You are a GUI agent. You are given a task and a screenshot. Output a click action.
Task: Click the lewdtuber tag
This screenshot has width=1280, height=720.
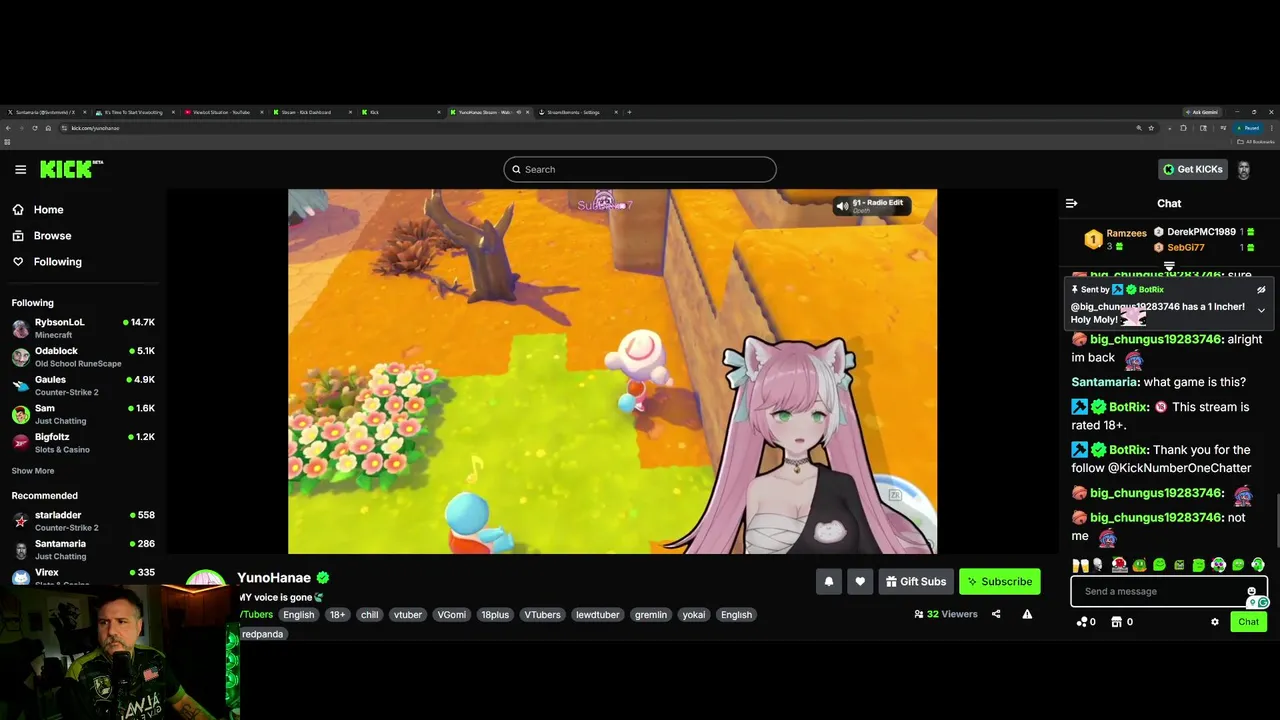(598, 615)
